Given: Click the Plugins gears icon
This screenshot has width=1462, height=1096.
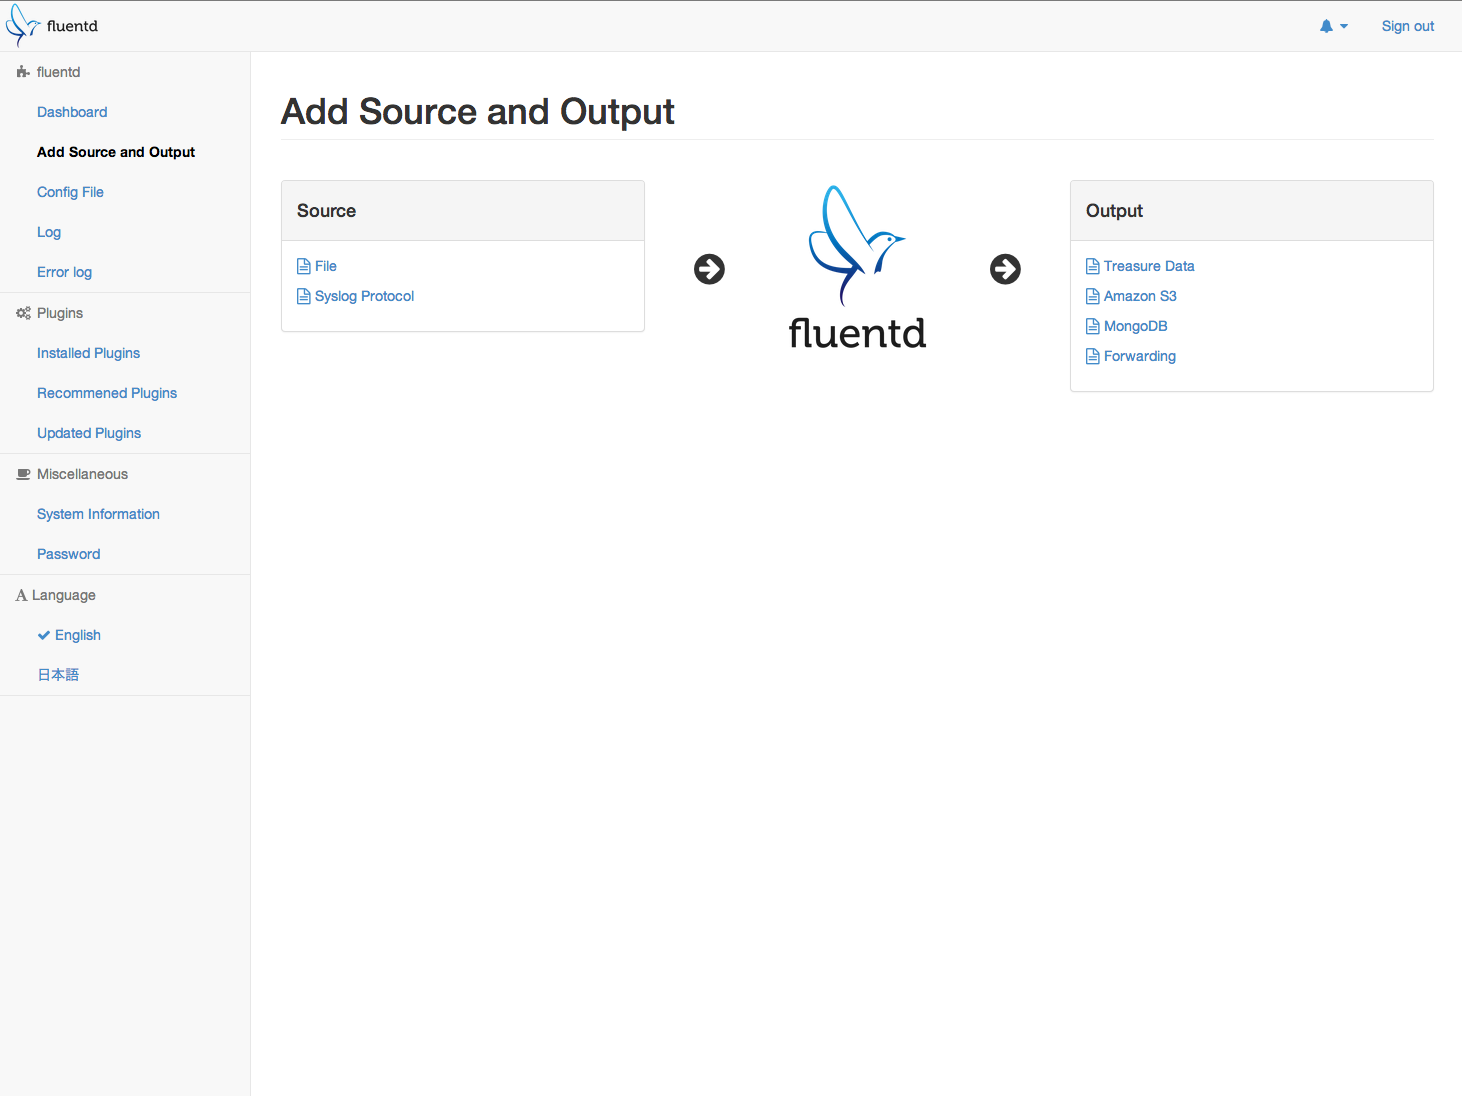Looking at the screenshot, I should pyautogui.click(x=23, y=313).
